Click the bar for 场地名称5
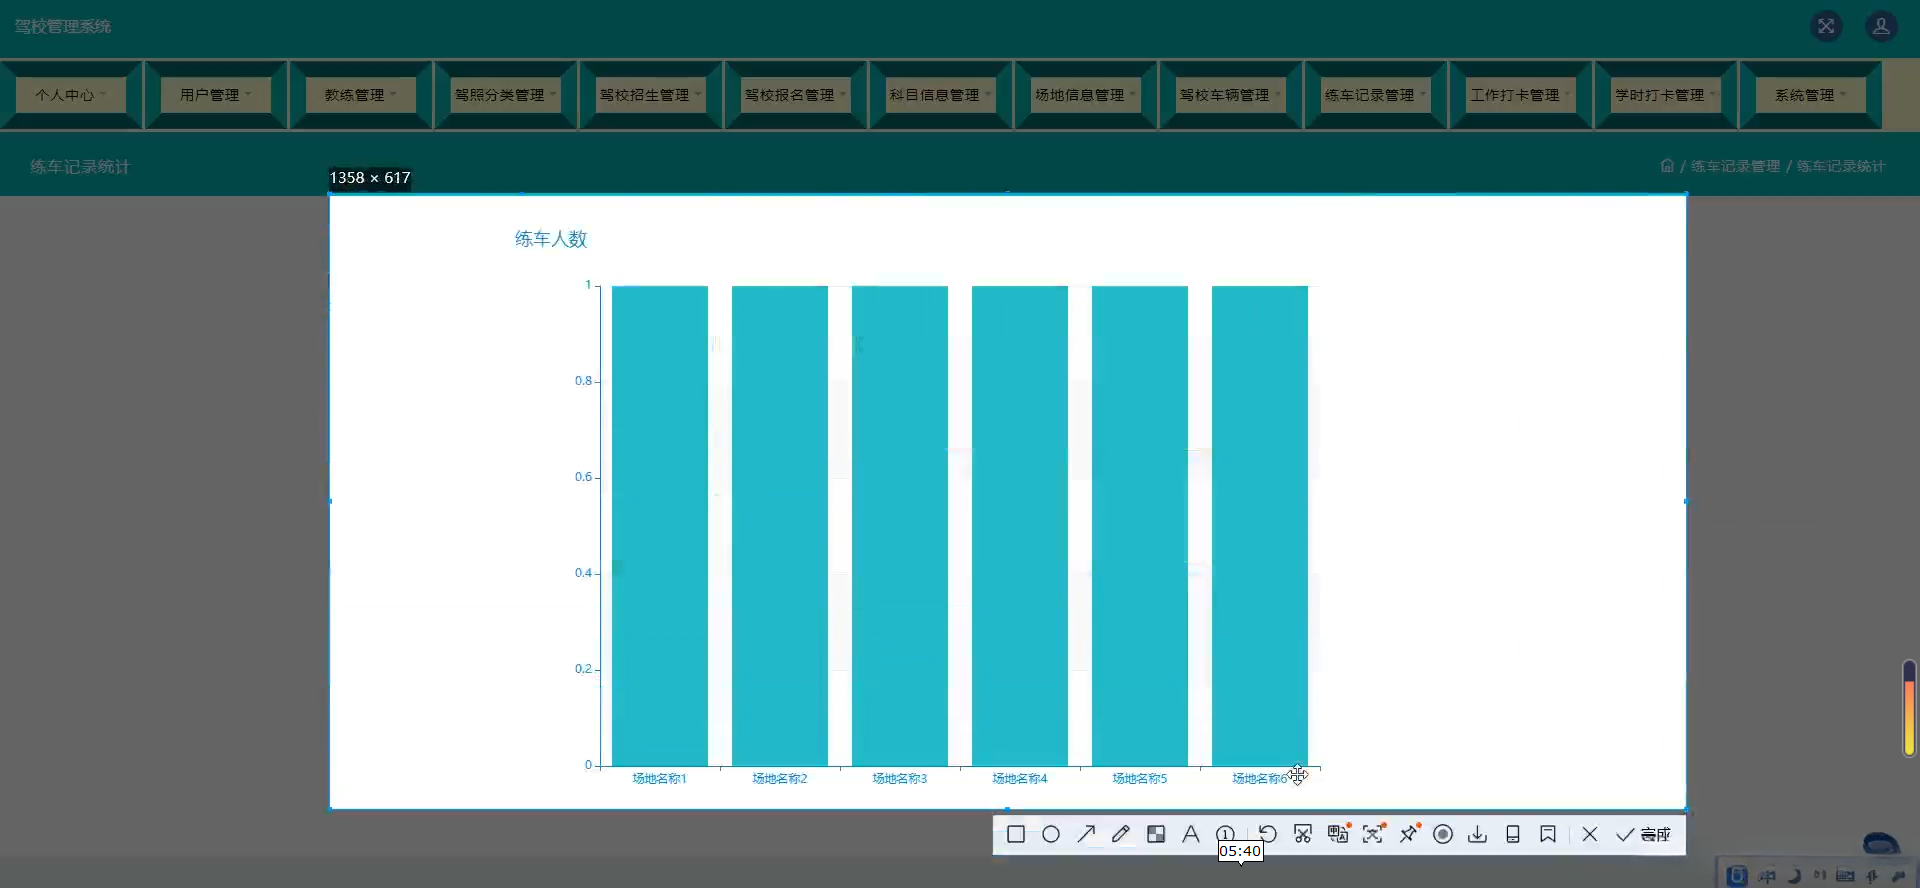Viewport: 1920px width, 888px height. click(1140, 526)
